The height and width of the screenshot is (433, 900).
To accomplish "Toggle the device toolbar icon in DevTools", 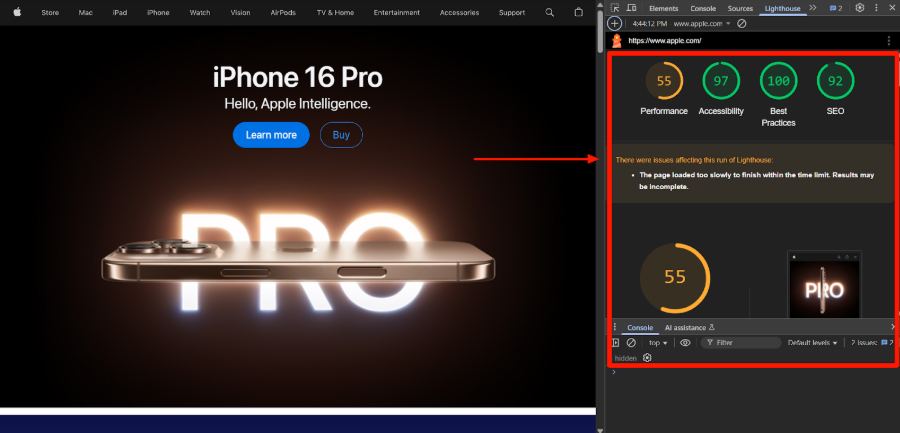I will tap(631, 8).
